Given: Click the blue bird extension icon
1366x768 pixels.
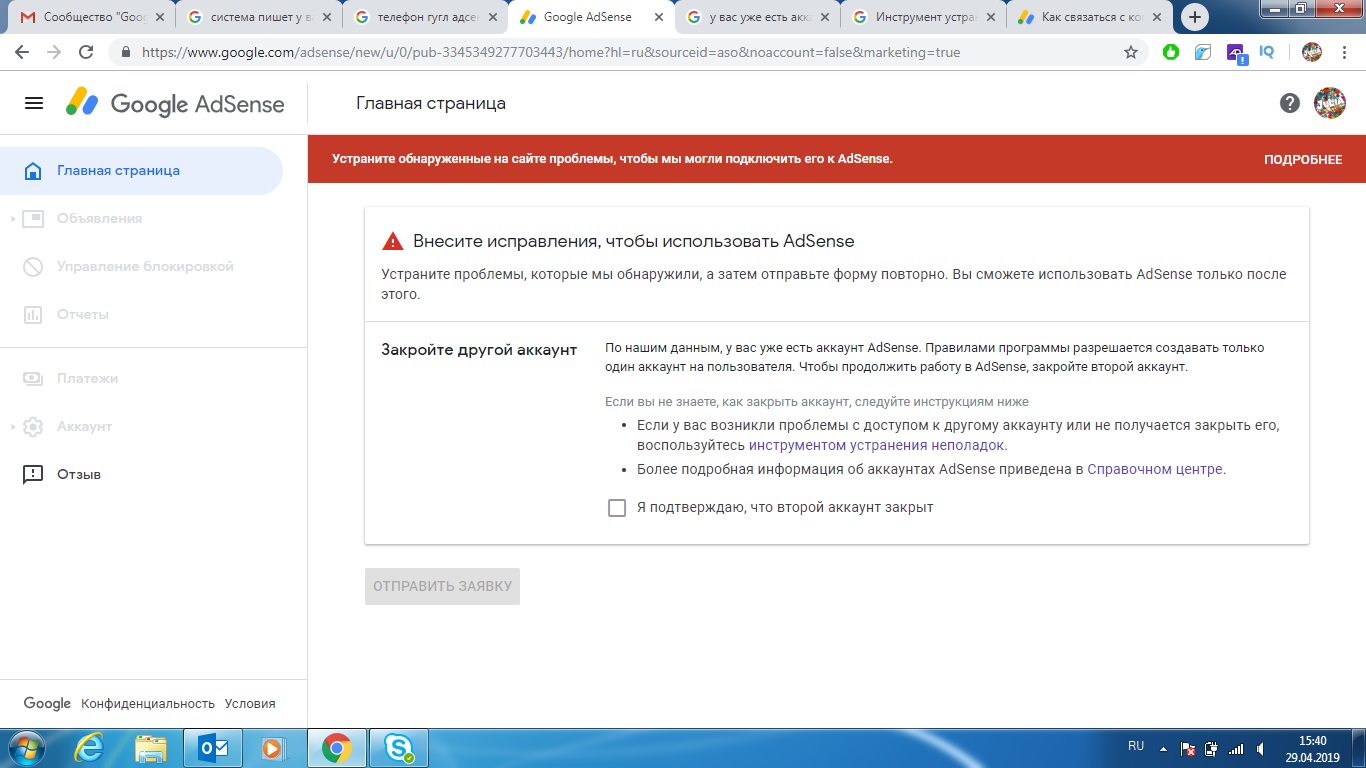Looking at the screenshot, I should pyautogui.click(x=1203, y=52).
